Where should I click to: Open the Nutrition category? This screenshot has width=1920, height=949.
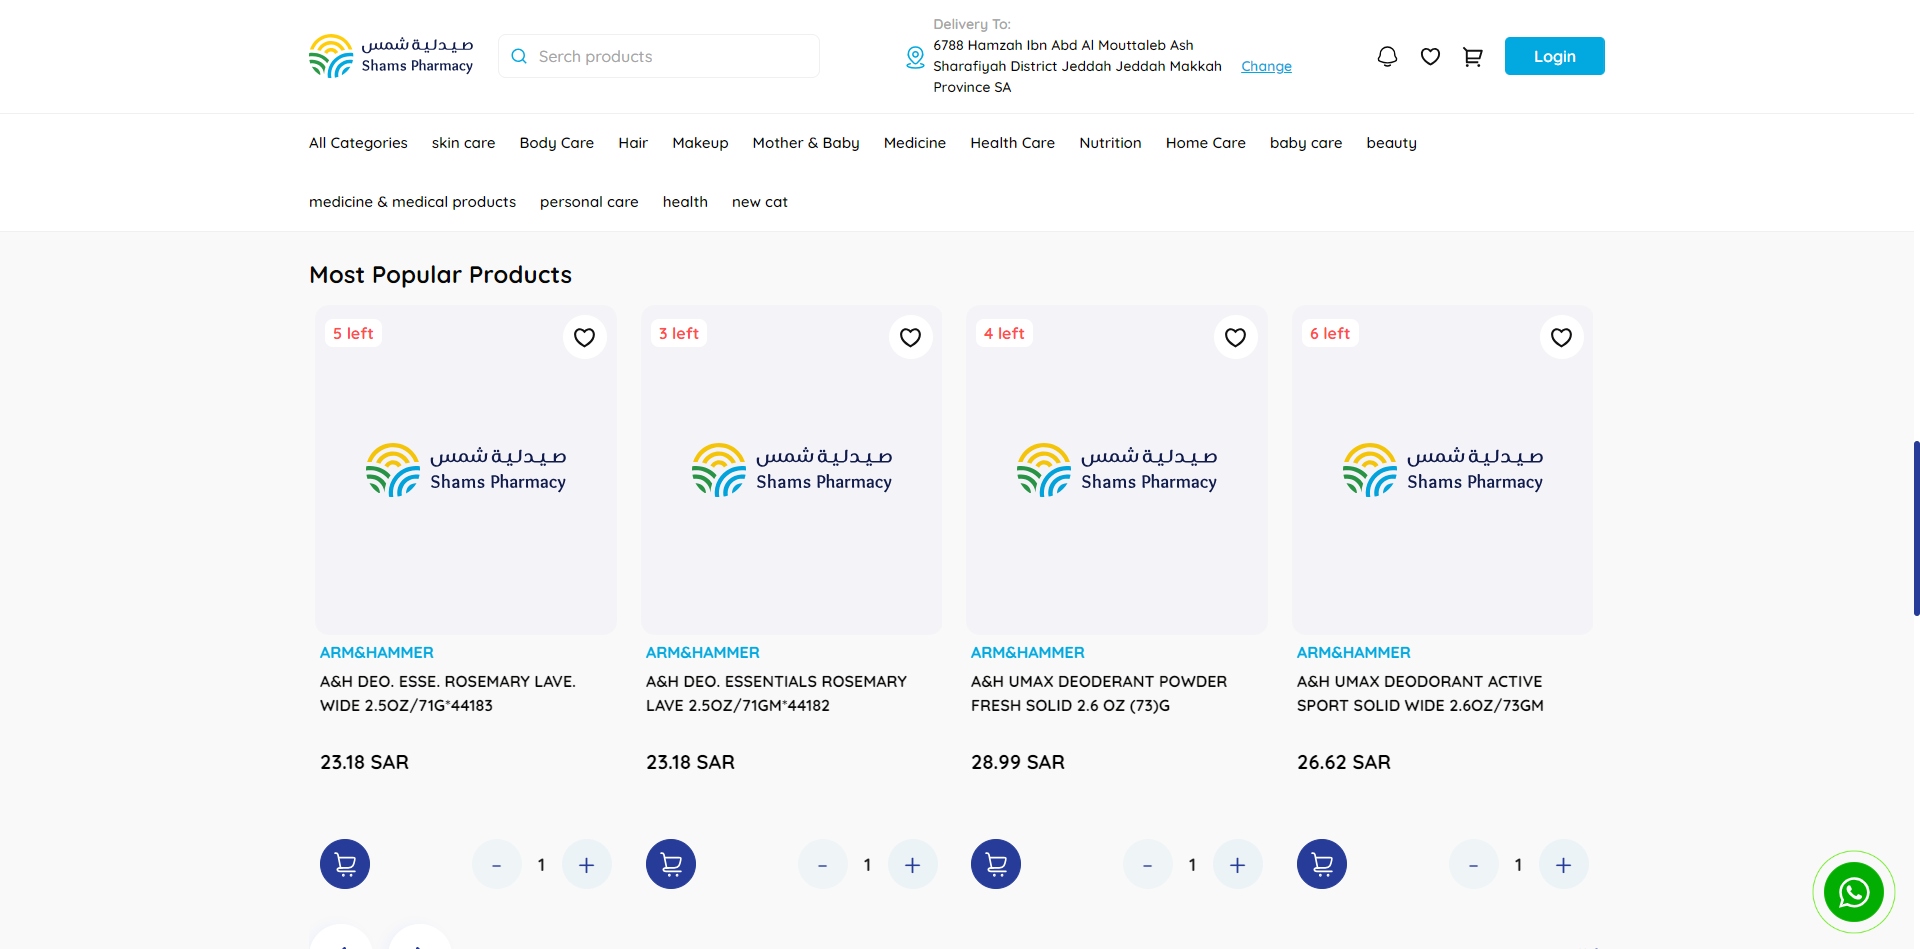click(x=1110, y=143)
